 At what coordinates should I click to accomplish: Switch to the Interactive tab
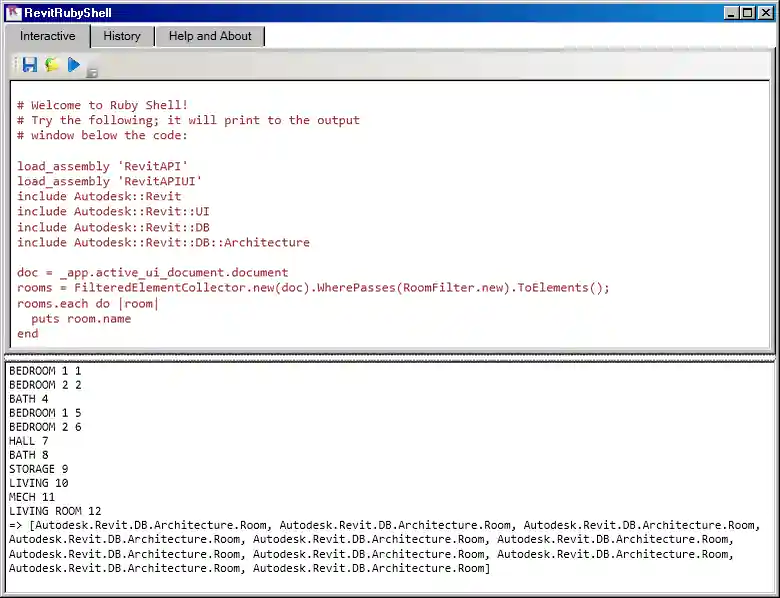(x=48, y=36)
